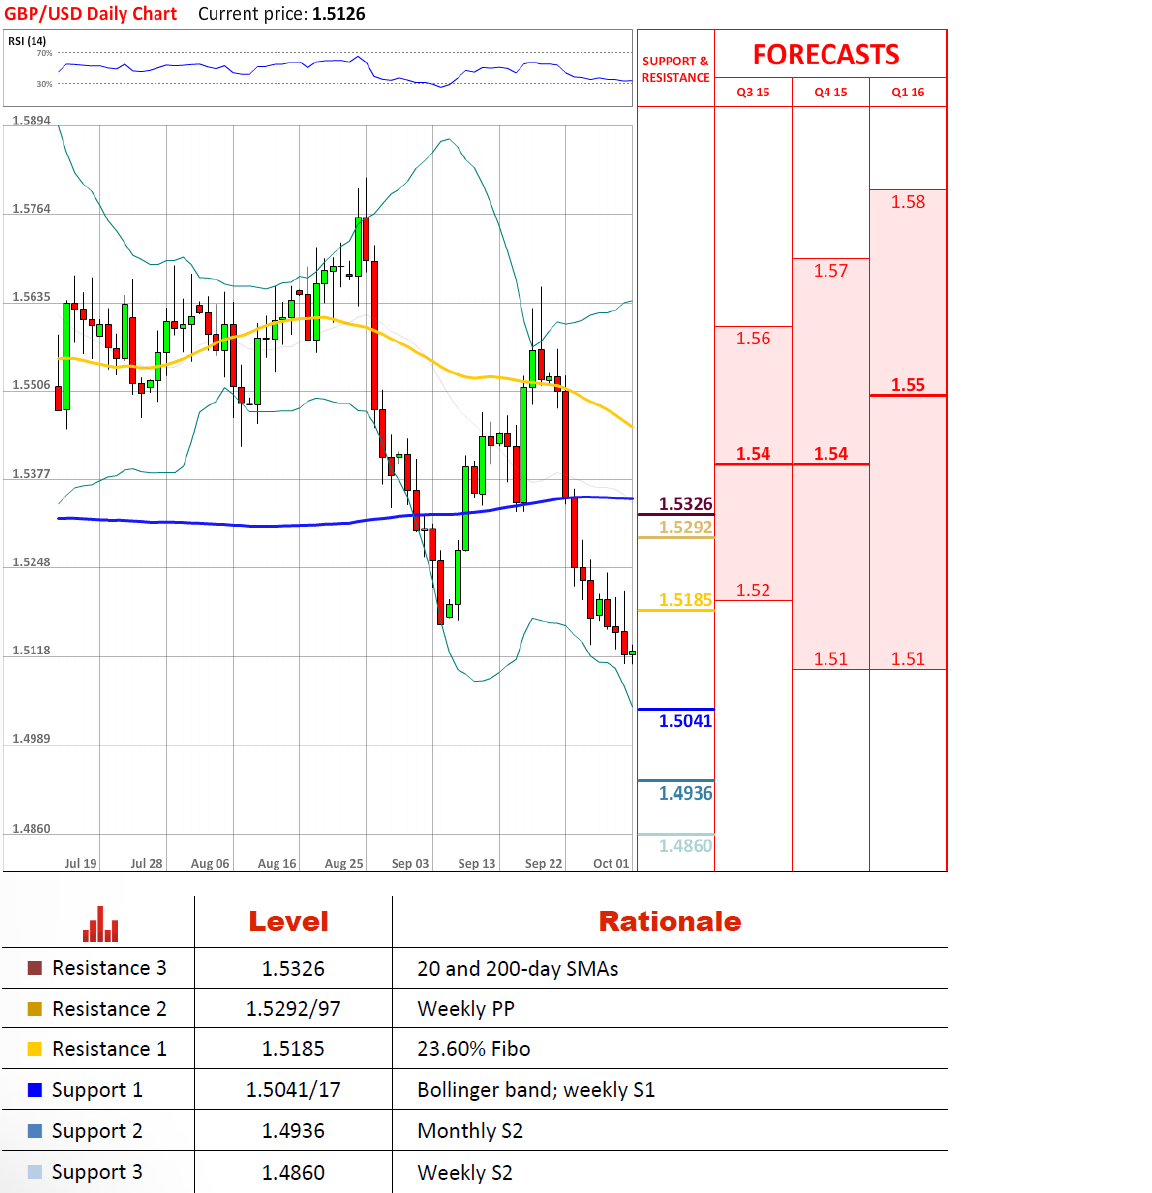Click the Q4 15 forecast column header
Image resolution: width=1152 pixels, height=1193 pixels.
click(x=830, y=92)
